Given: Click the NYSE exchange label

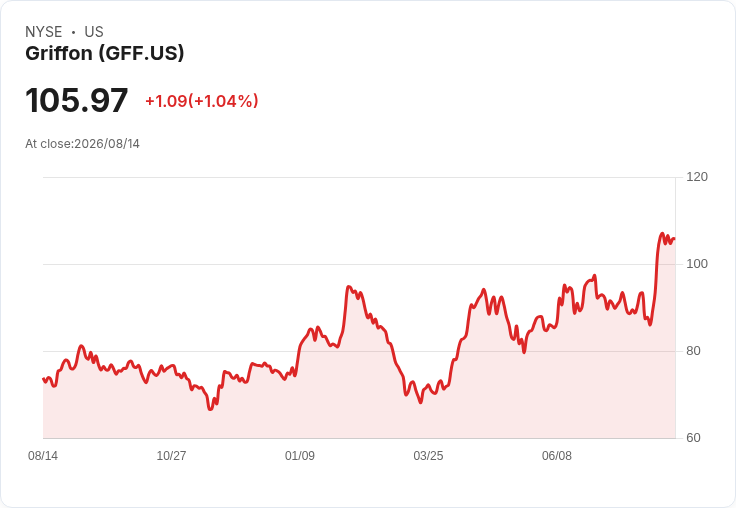Looking at the screenshot, I should click(x=44, y=32).
